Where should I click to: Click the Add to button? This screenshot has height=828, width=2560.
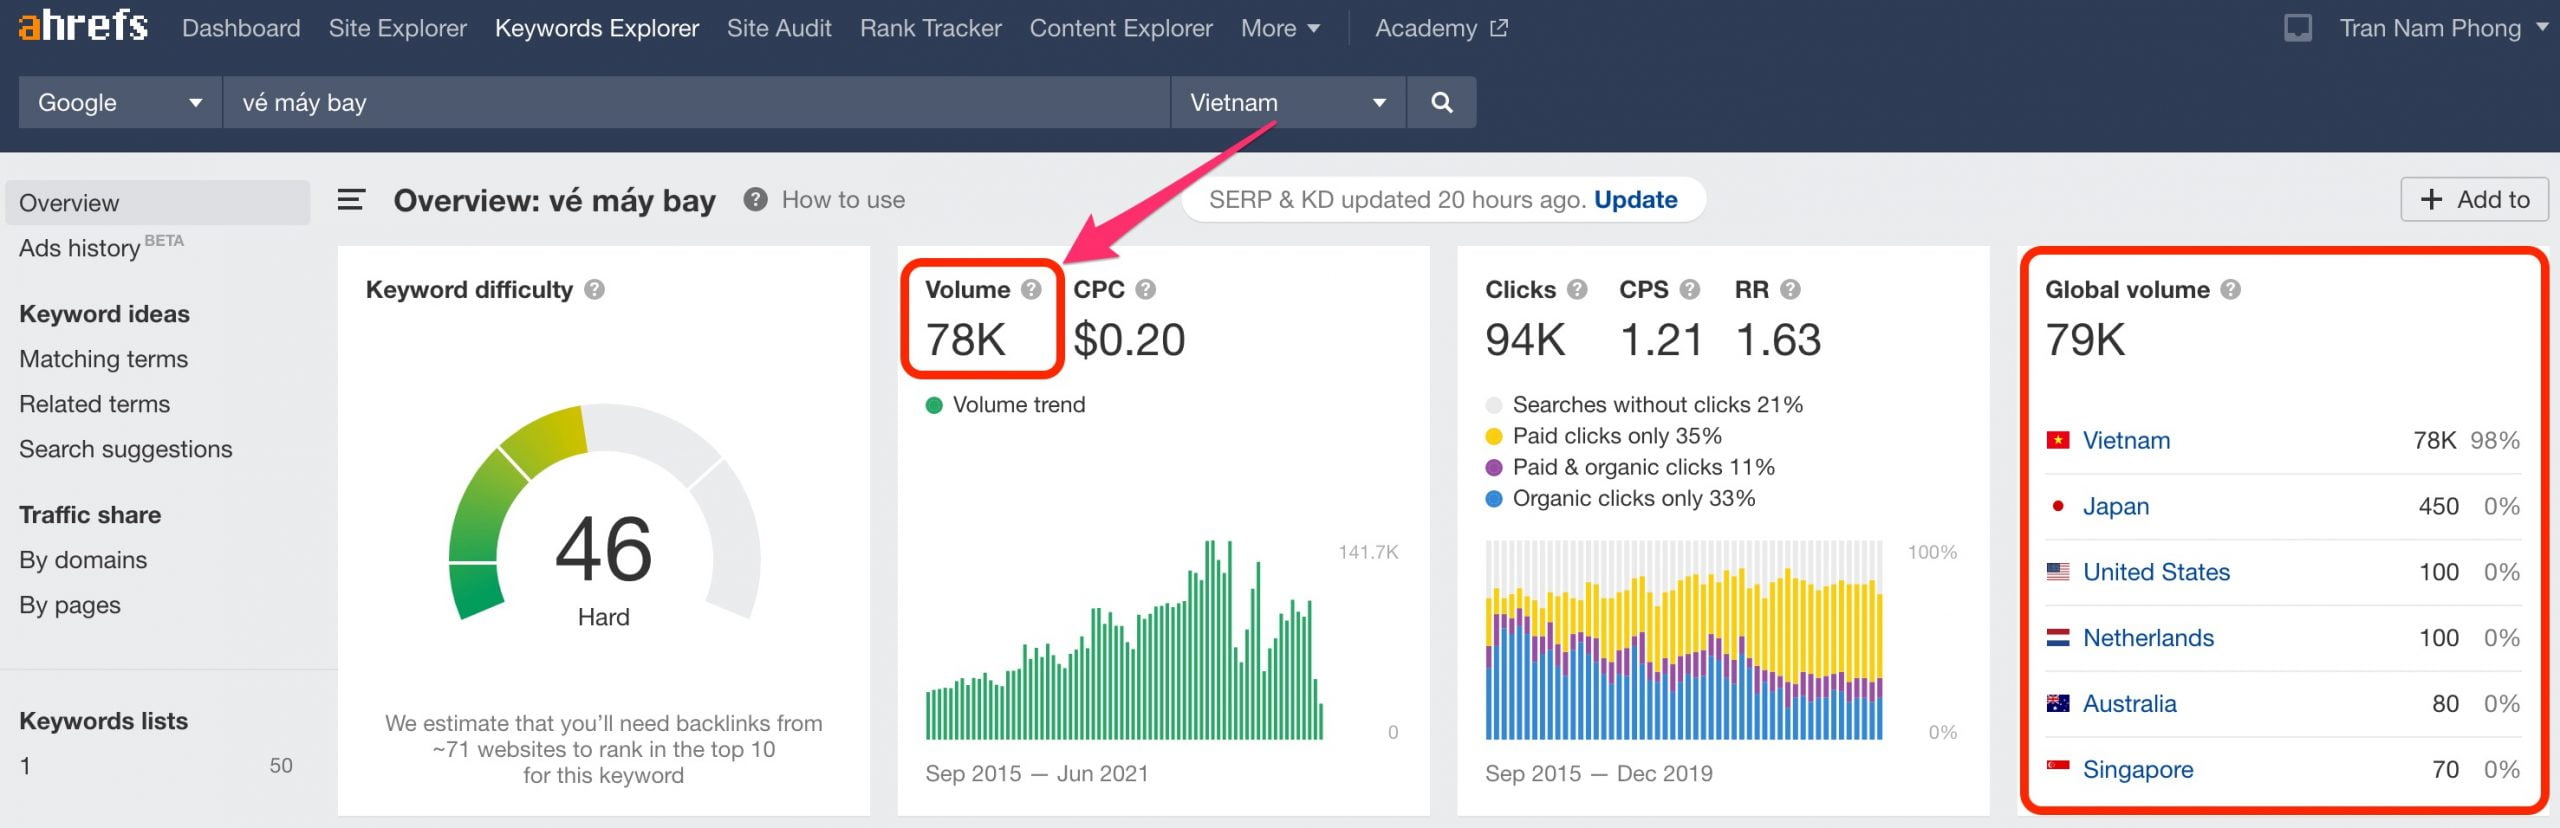click(x=2474, y=200)
